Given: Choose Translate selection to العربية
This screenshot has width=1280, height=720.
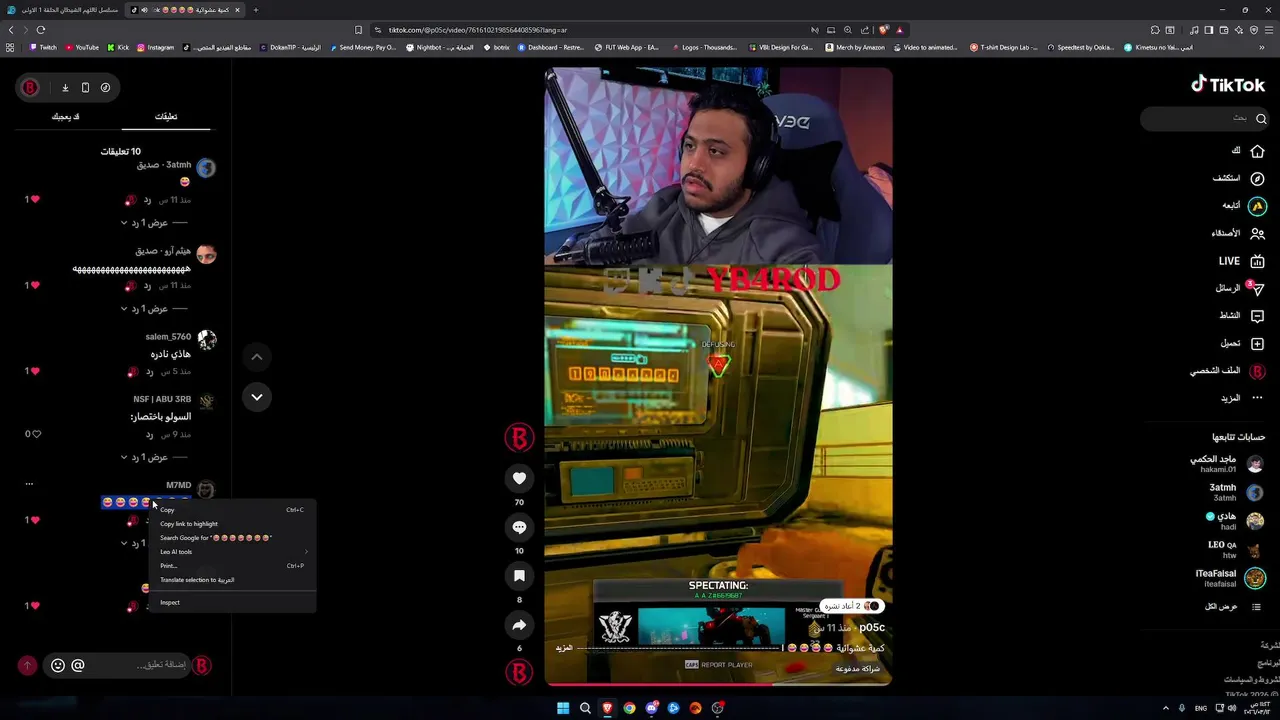Looking at the screenshot, I should (x=232, y=580).
